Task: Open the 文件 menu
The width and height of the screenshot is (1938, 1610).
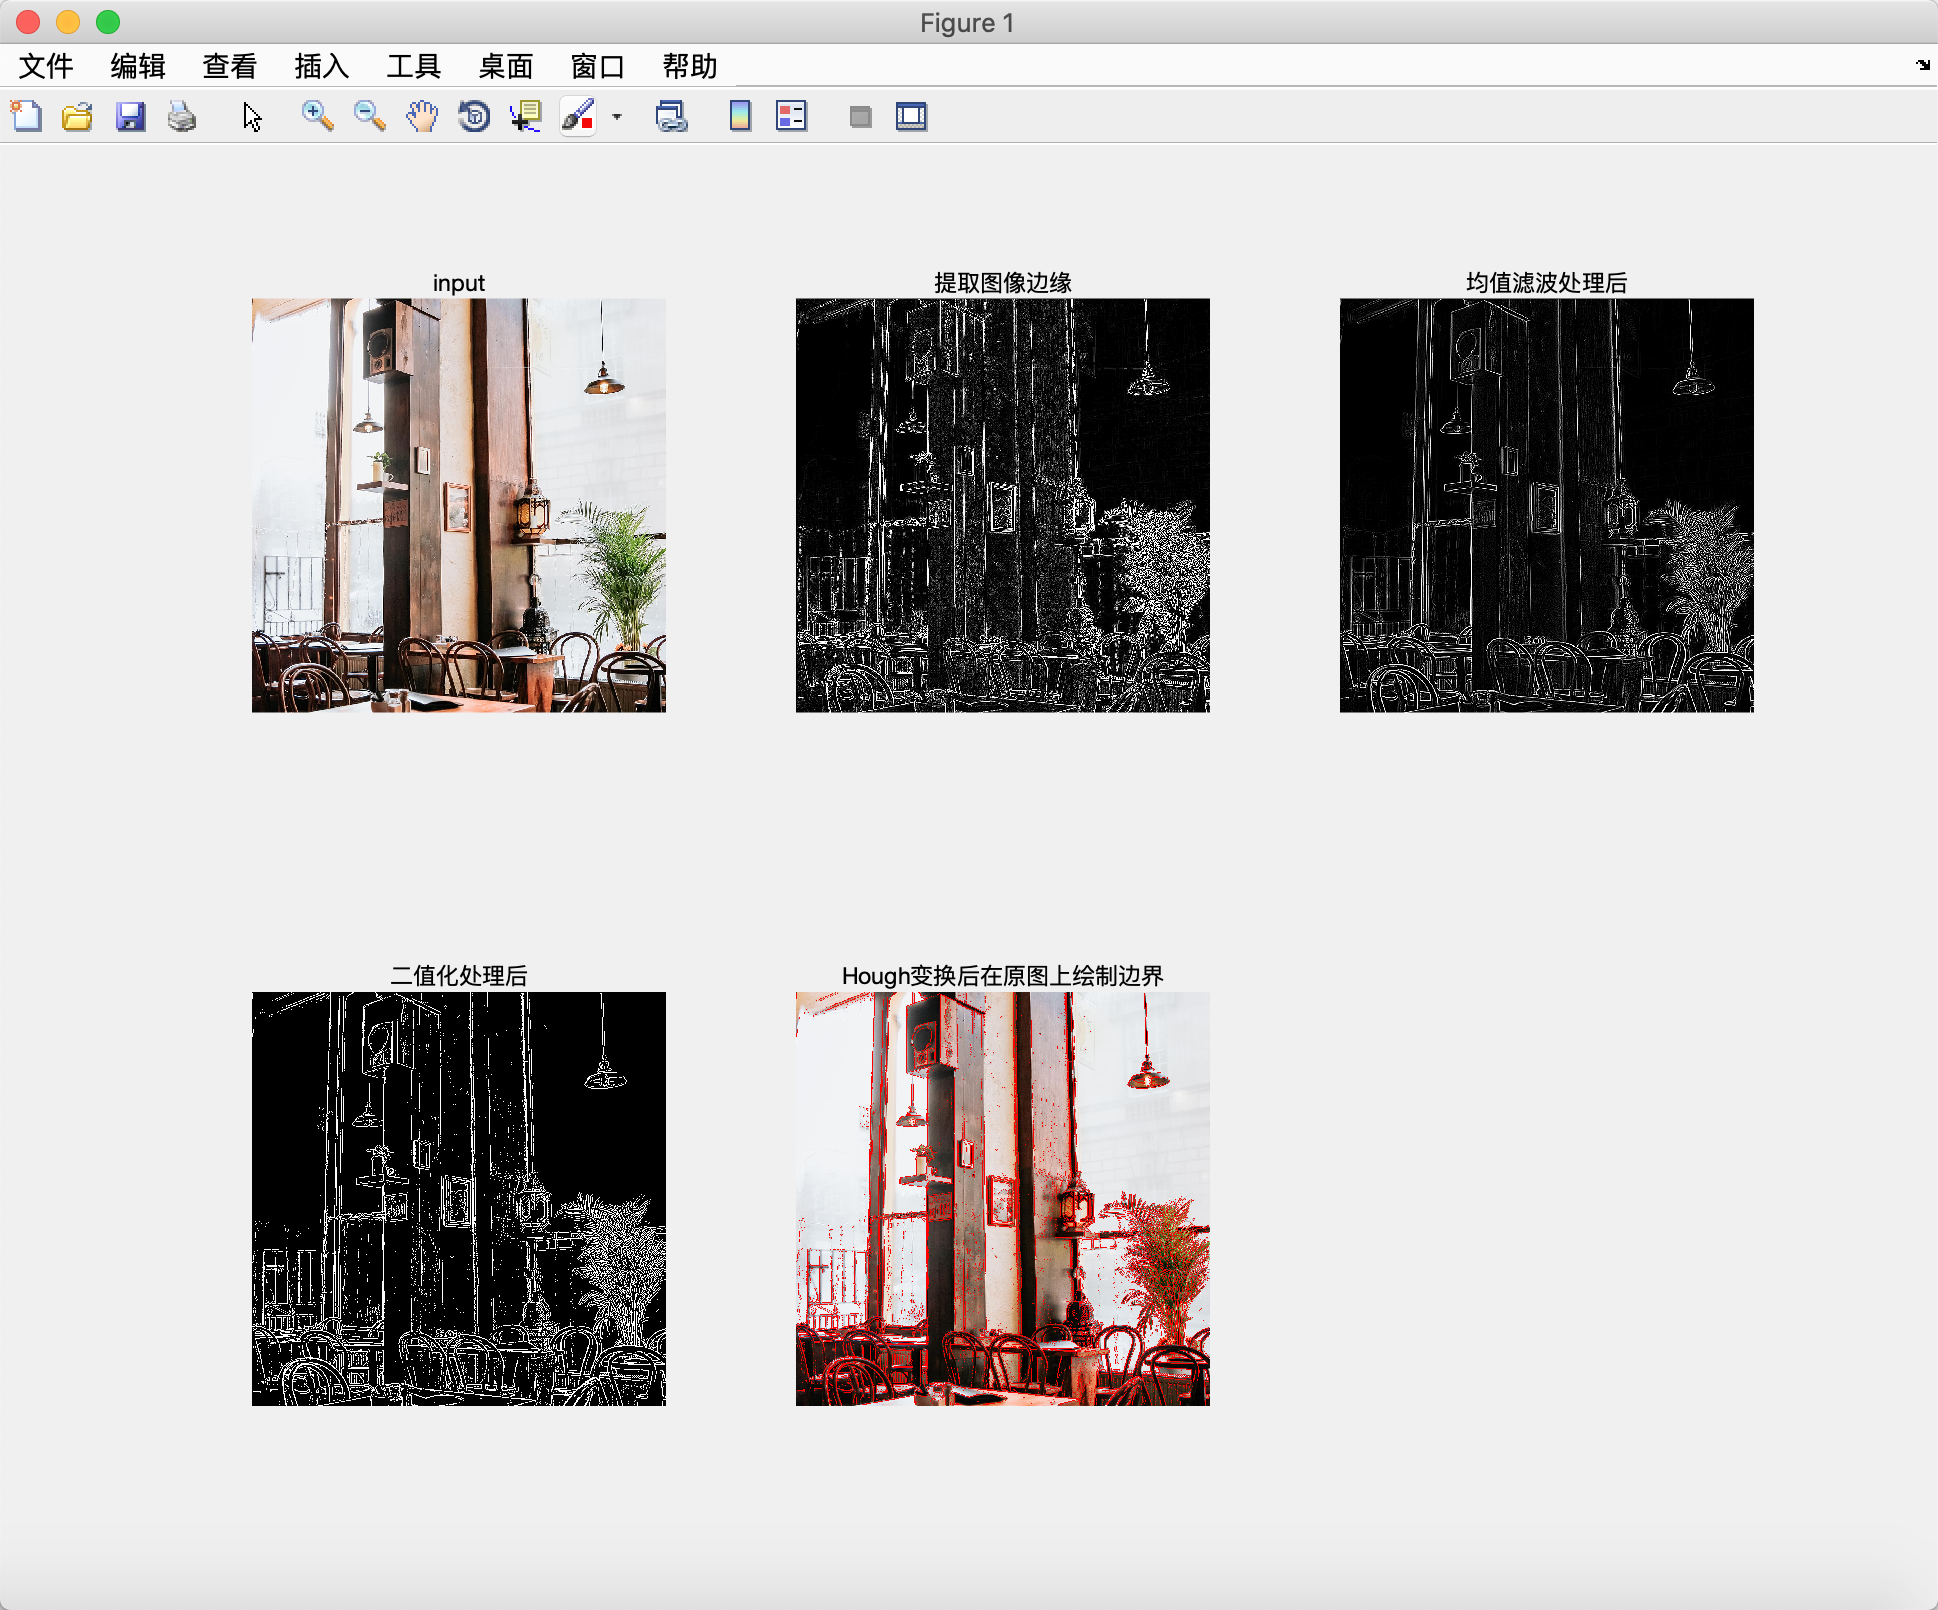Action: click(46, 67)
